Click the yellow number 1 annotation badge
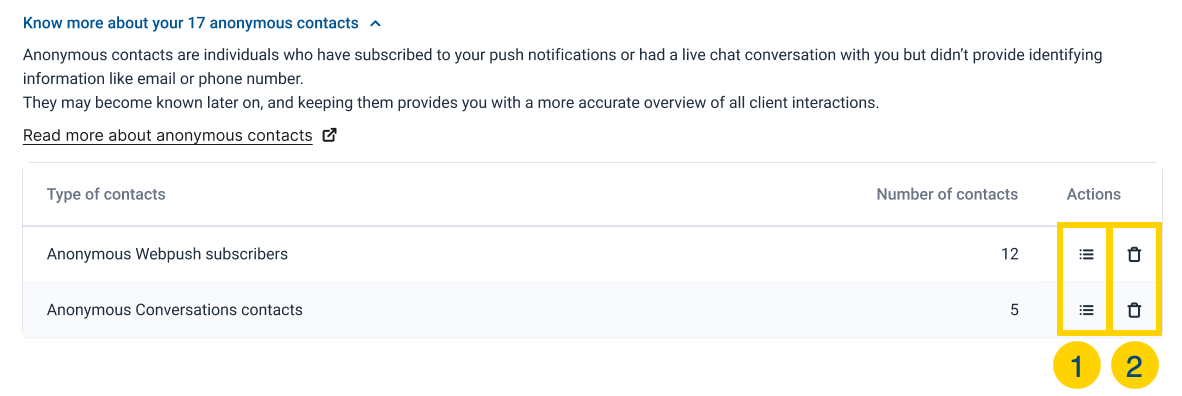Image resolution: width=1182 pixels, height=396 pixels. (x=1076, y=367)
